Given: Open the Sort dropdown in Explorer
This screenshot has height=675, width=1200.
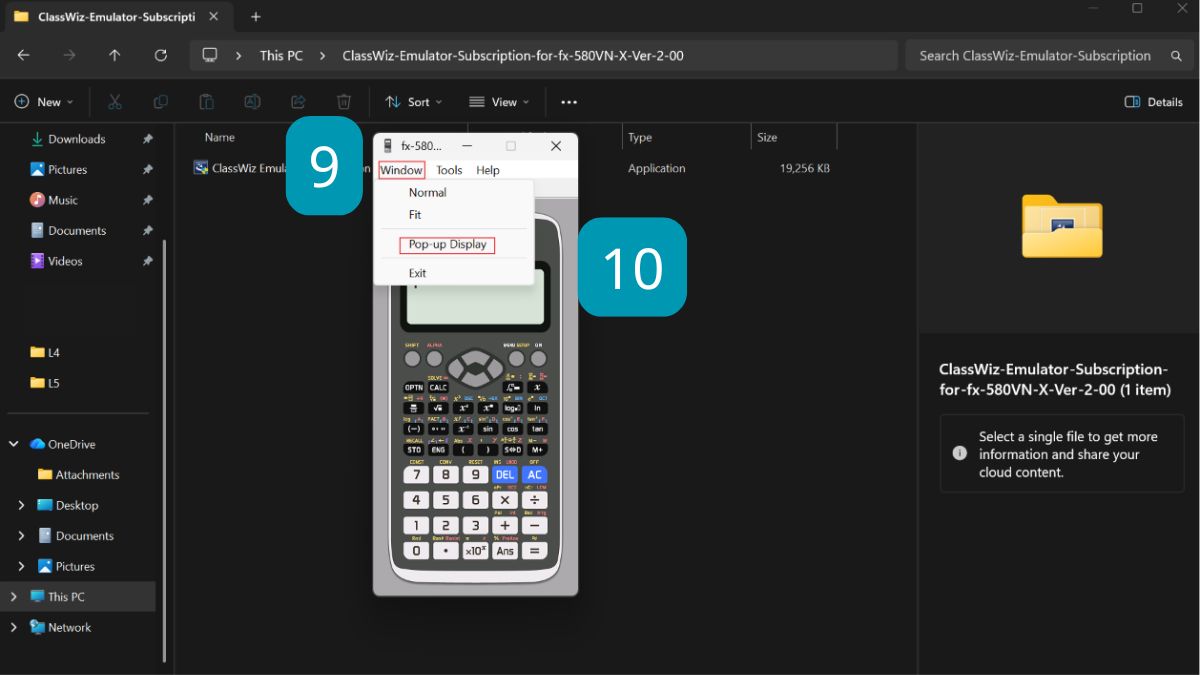Looking at the screenshot, I should coord(413,102).
